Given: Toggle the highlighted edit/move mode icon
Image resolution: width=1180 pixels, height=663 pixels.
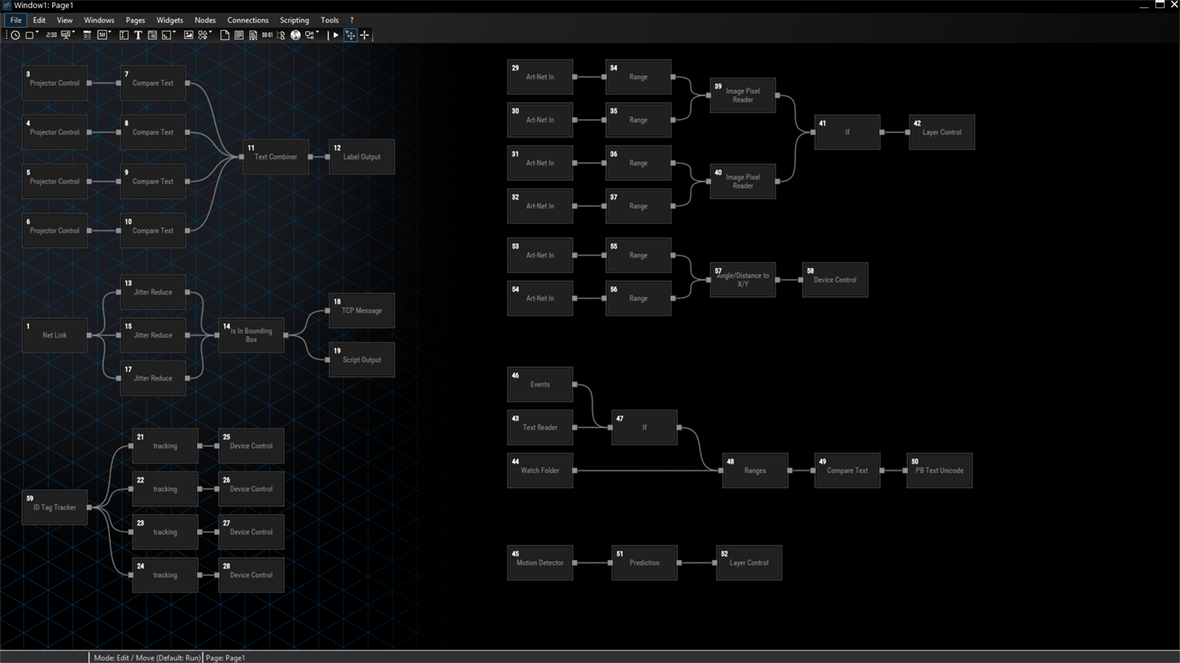Looking at the screenshot, I should pos(350,35).
